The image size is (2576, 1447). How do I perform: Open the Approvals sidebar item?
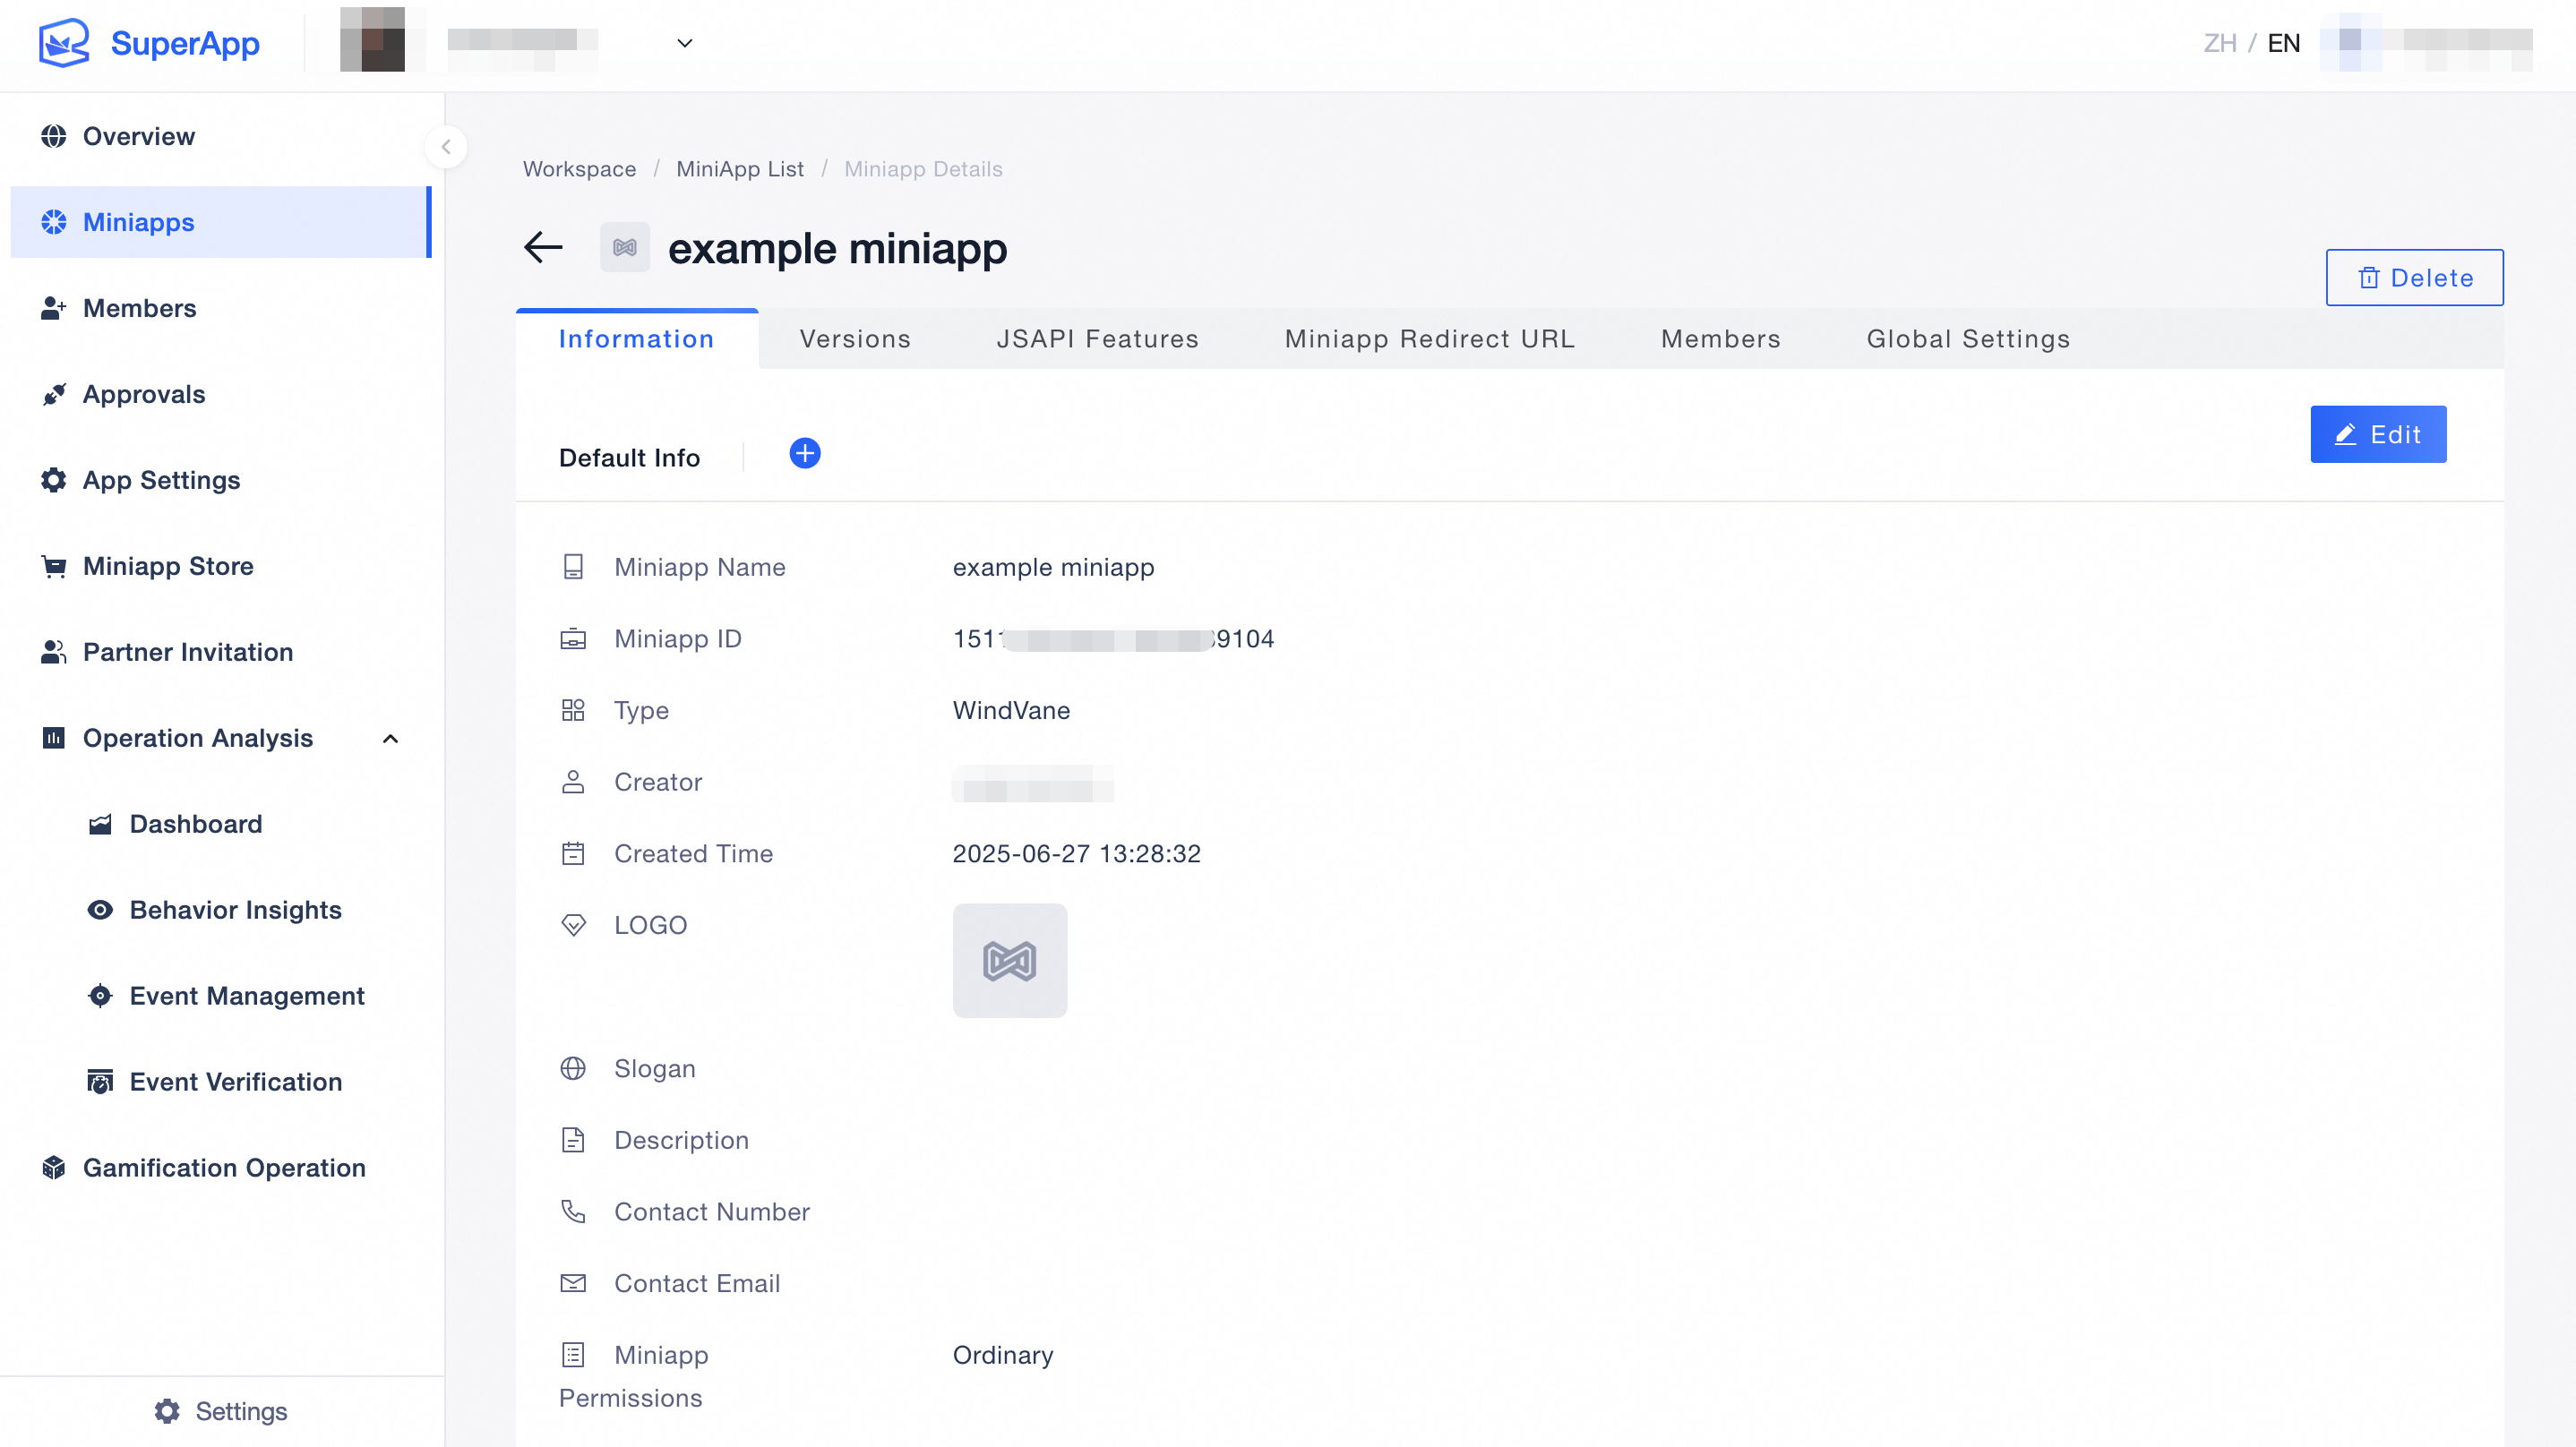[144, 394]
